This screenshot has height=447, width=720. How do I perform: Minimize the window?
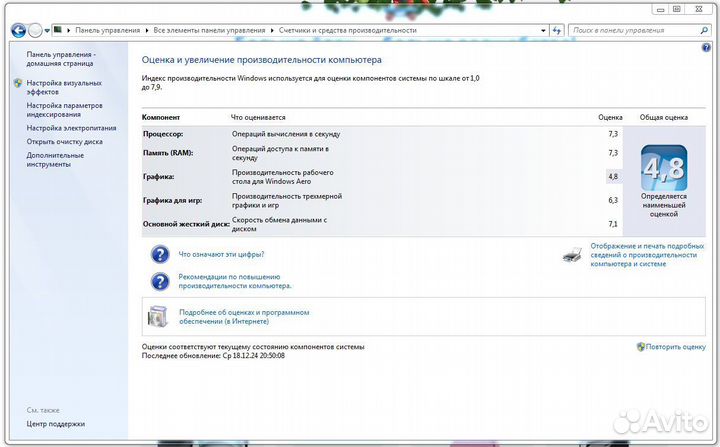click(x=660, y=9)
